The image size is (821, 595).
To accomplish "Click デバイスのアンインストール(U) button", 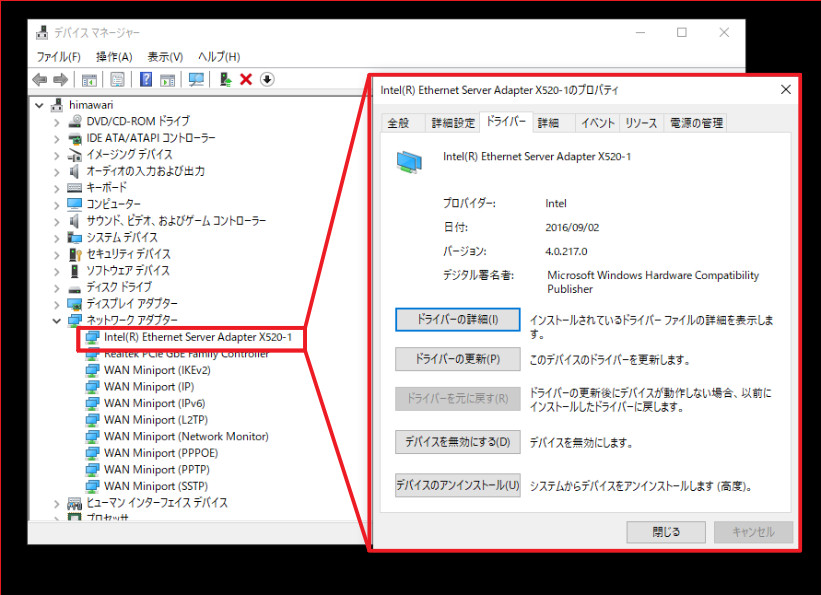I will tap(458, 486).
